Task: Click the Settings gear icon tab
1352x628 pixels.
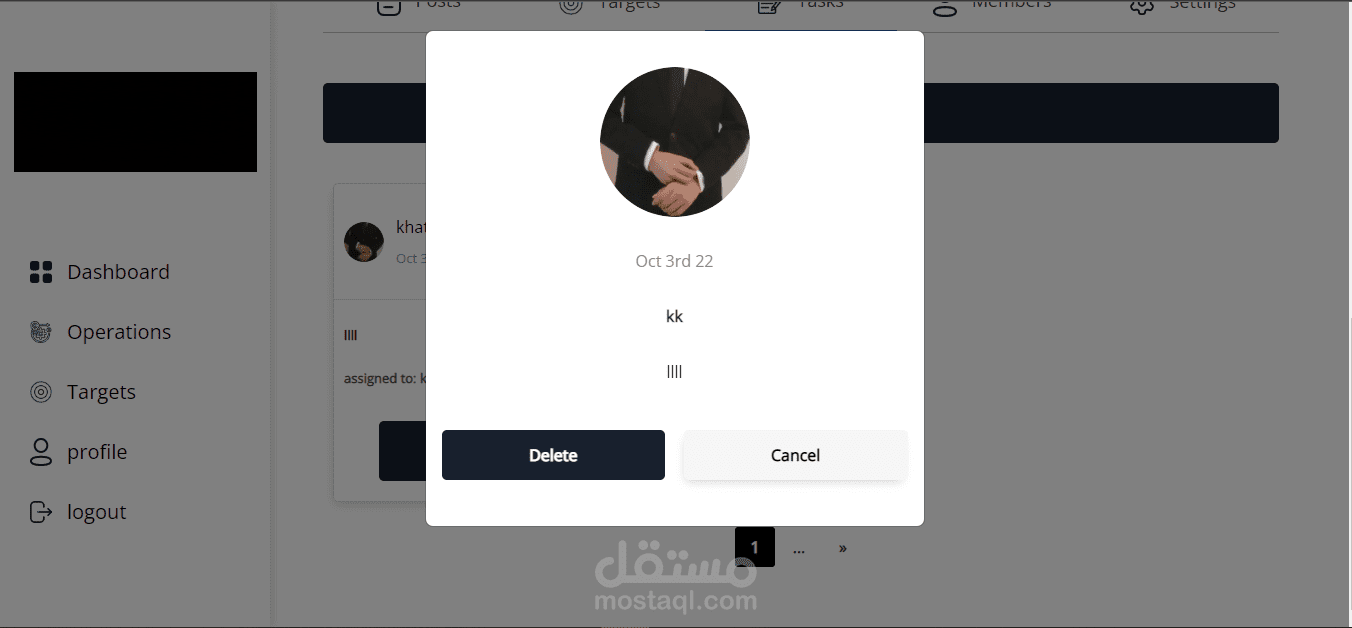Action: tap(1141, 7)
